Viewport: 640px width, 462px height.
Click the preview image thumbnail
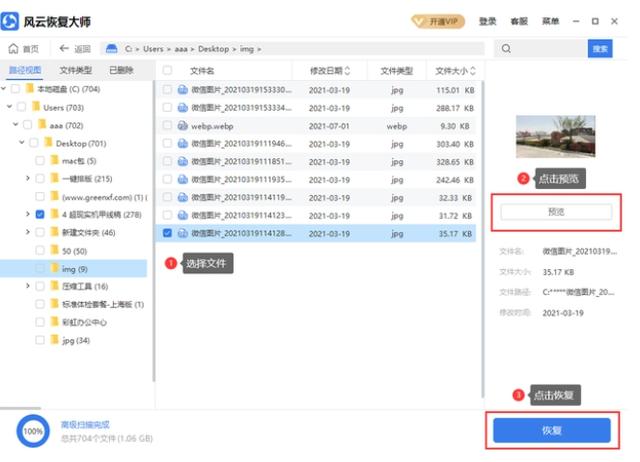click(556, 136)
